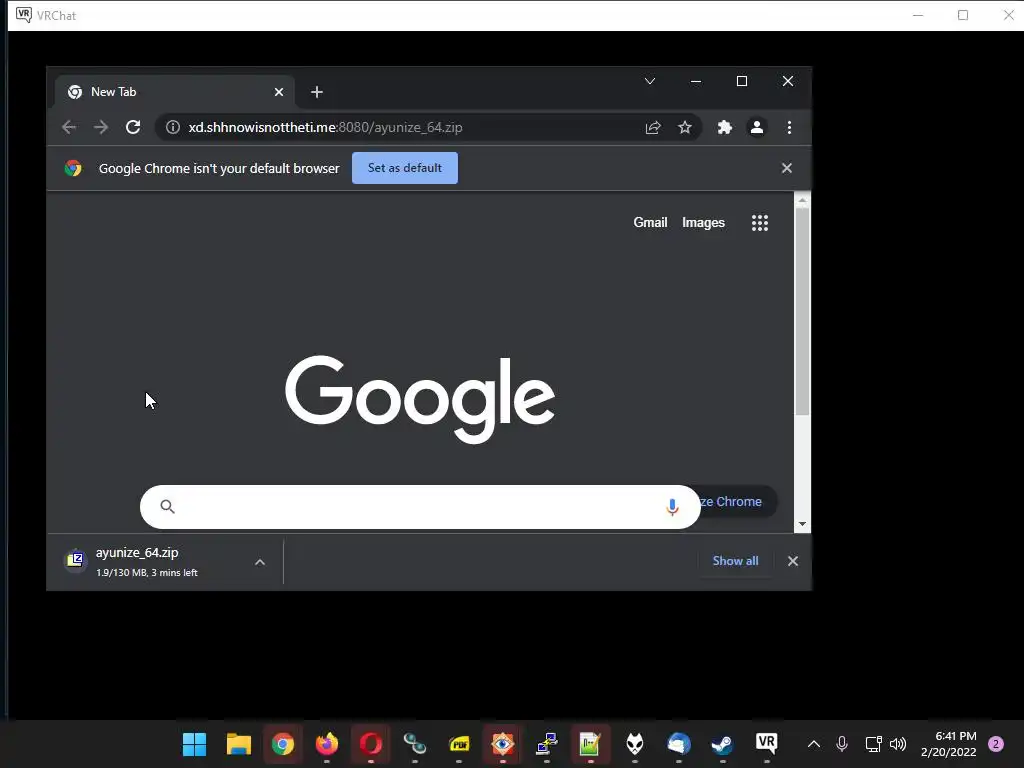
Task: Click the microphone icon in system tray
Action: [x=842, y=744]
